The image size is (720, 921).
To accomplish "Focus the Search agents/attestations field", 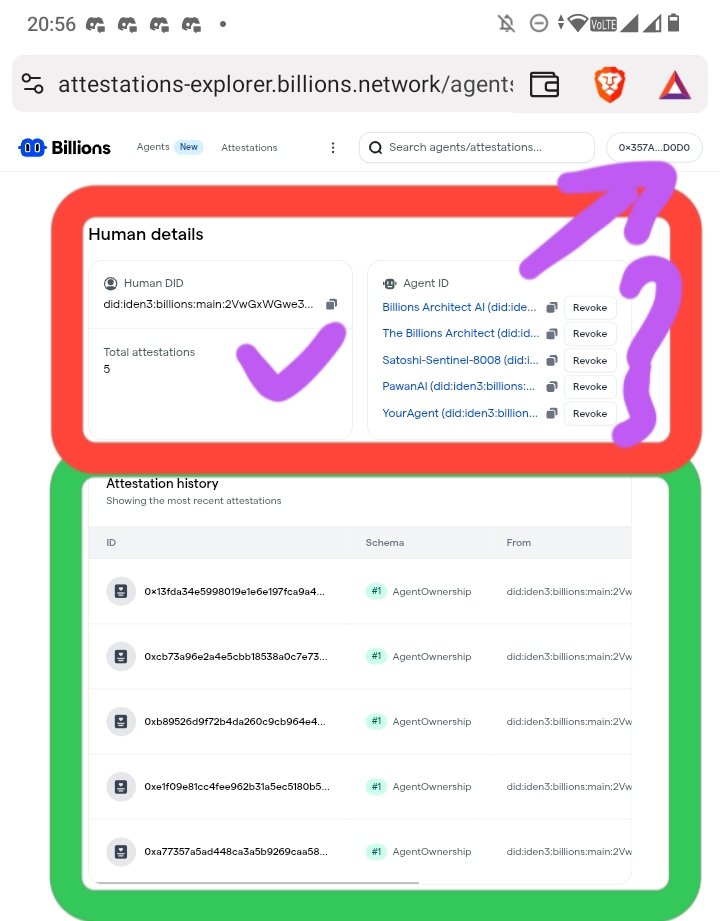I will (477, 147).
